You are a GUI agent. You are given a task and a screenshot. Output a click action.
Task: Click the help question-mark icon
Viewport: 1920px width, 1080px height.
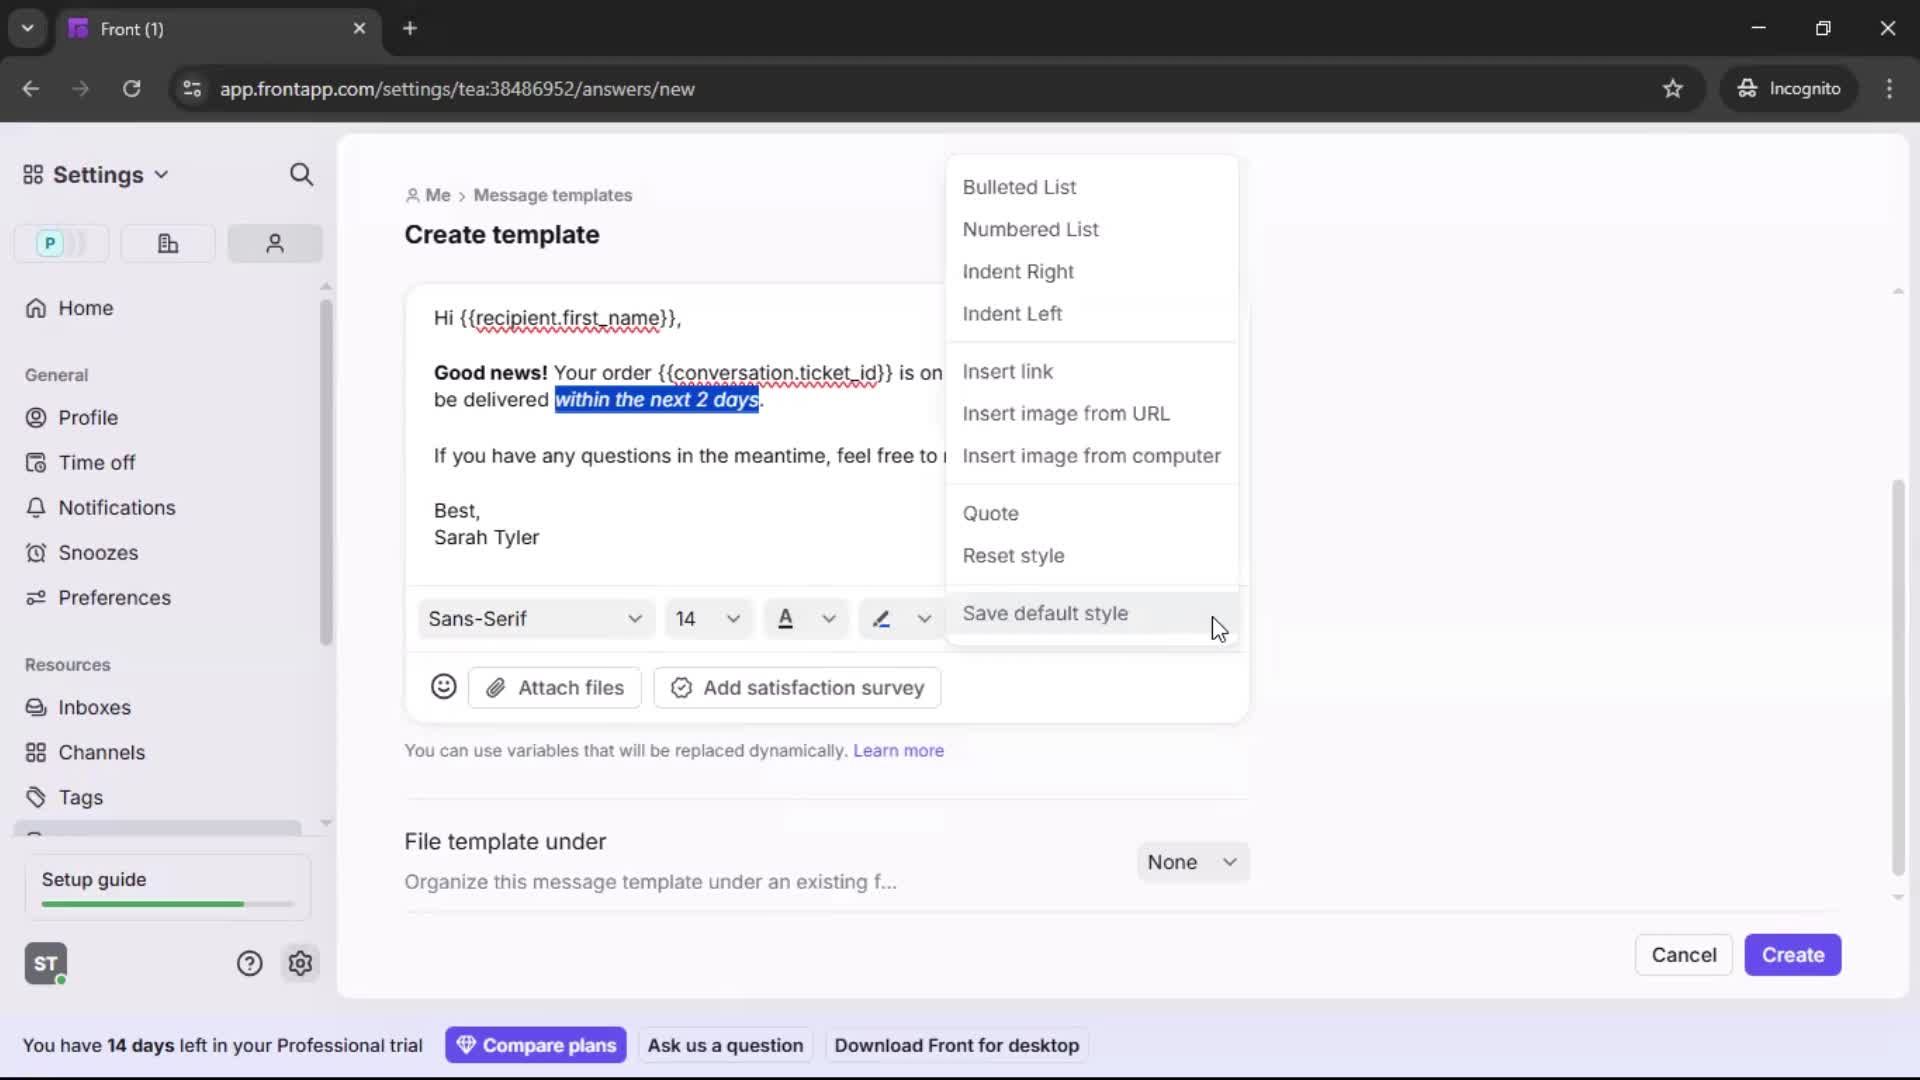[x=249, y=963]
